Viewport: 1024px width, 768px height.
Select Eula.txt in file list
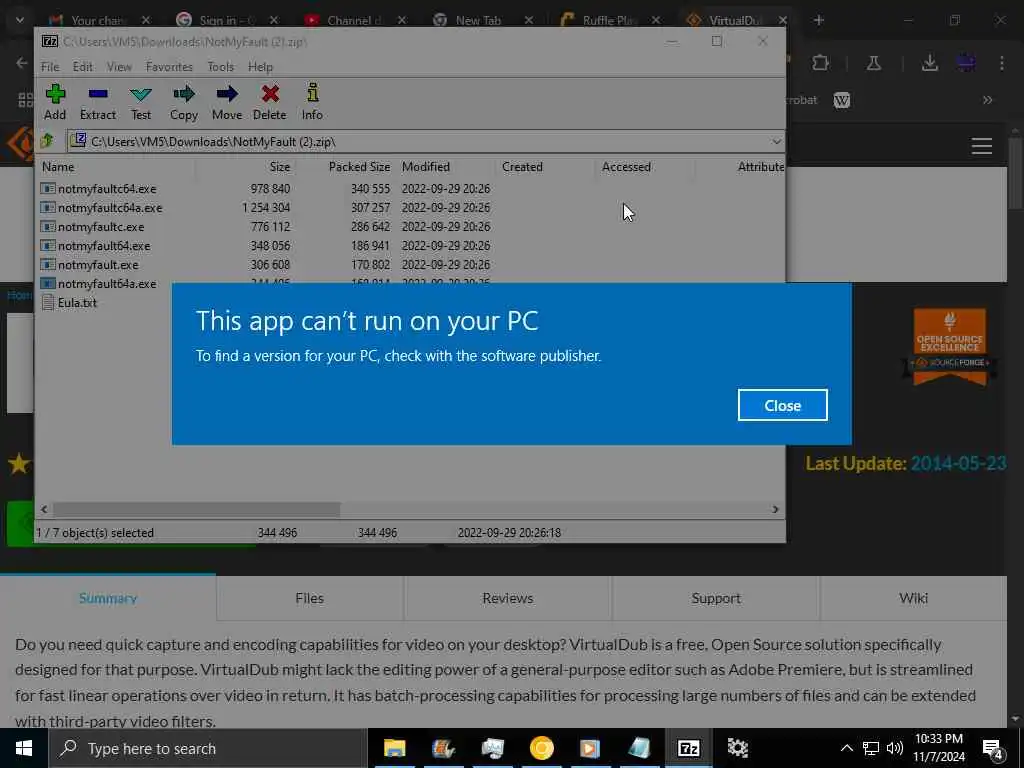(77, 302)
